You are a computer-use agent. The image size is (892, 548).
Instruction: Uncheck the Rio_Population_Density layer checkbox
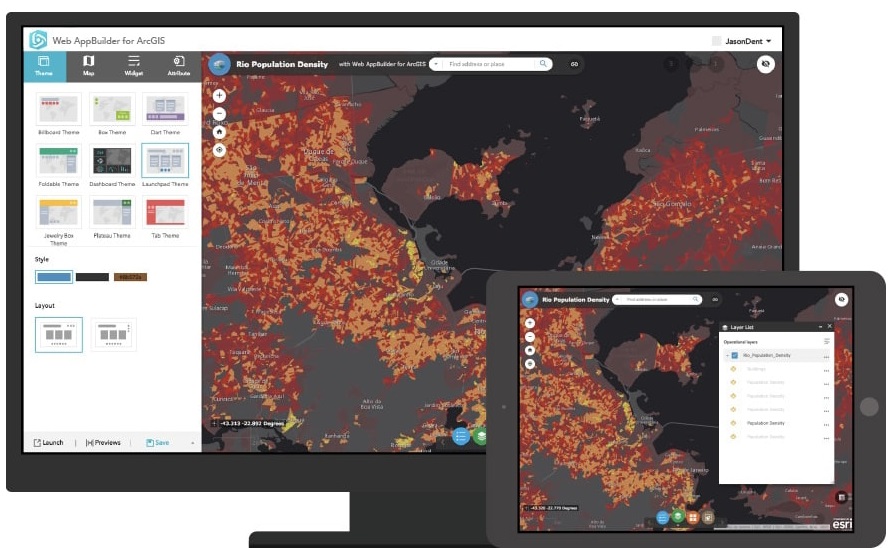coord(734,355)
